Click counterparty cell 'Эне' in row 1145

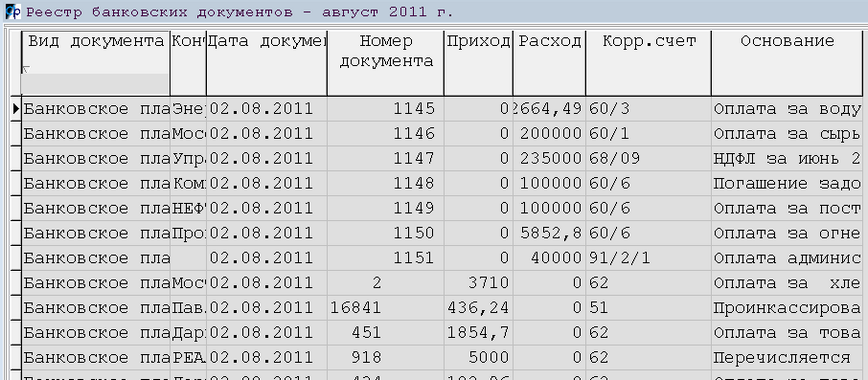point(188,109)
